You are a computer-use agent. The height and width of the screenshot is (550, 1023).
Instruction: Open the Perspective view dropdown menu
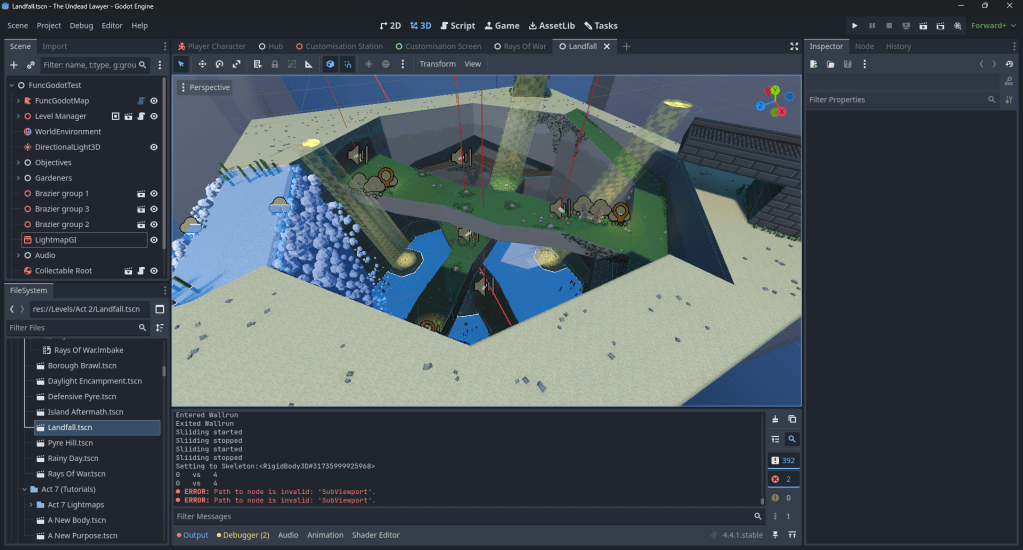pos(205,88)
